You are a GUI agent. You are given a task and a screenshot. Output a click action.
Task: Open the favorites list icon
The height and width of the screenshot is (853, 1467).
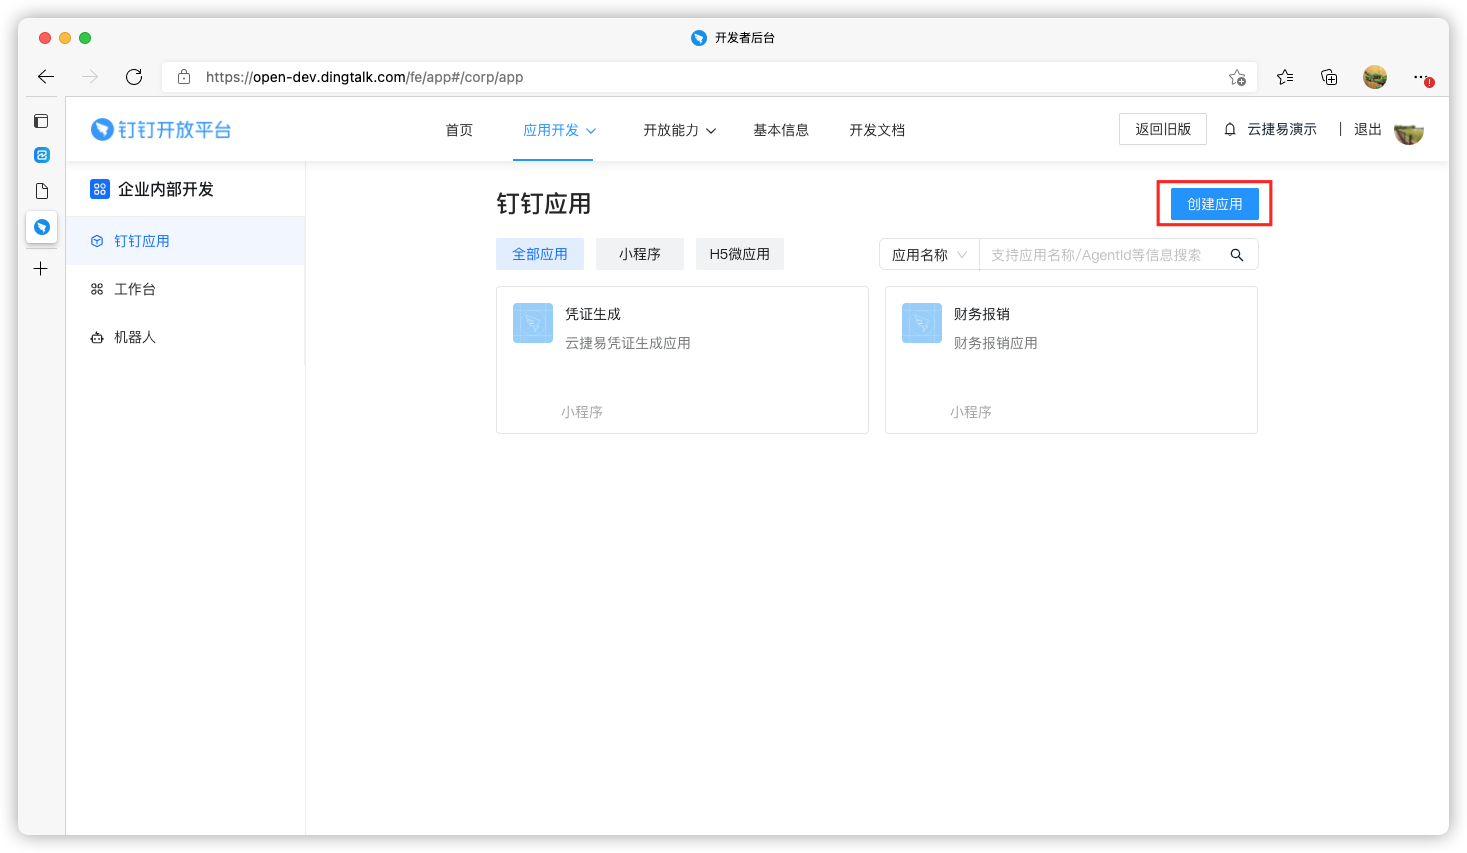point(1285,77)
